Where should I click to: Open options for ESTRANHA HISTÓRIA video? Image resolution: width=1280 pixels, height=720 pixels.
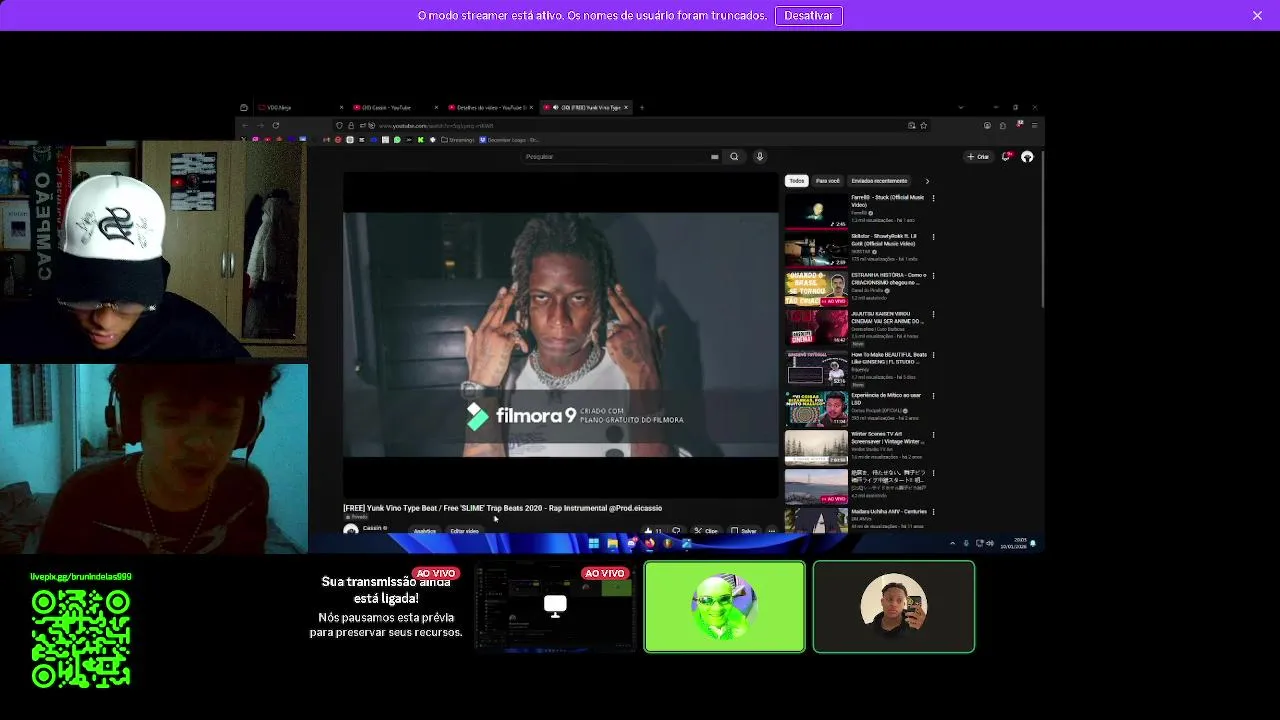click(x=933, y=275)
